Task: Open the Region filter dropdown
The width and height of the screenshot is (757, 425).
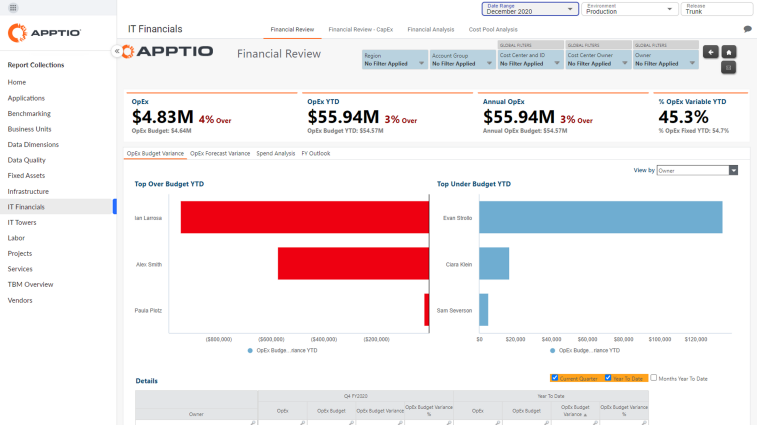Action: (x=394, y=59)
